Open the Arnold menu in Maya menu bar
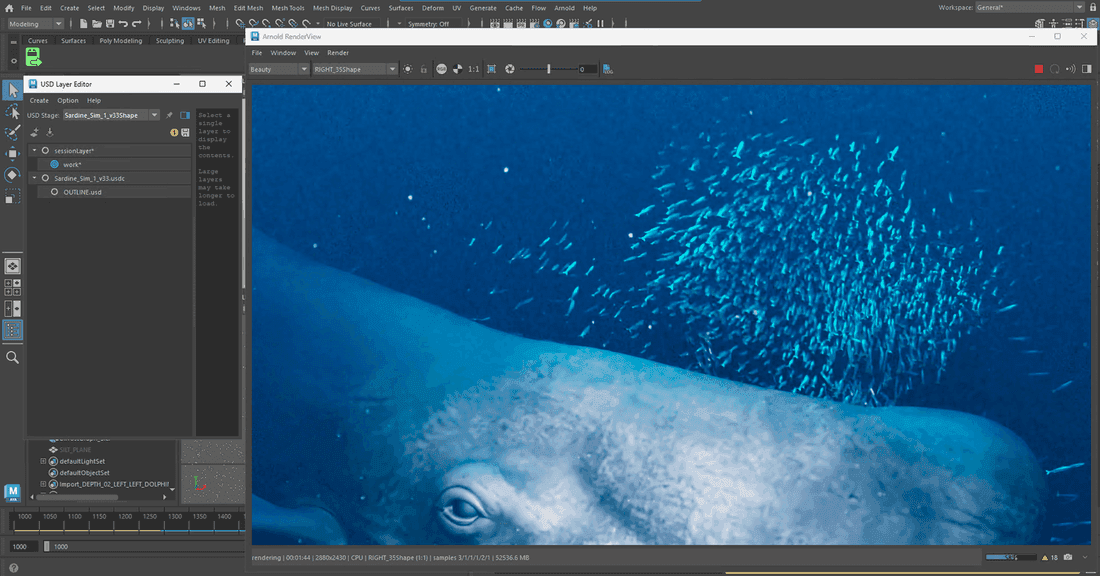 (x=564, y=8)
